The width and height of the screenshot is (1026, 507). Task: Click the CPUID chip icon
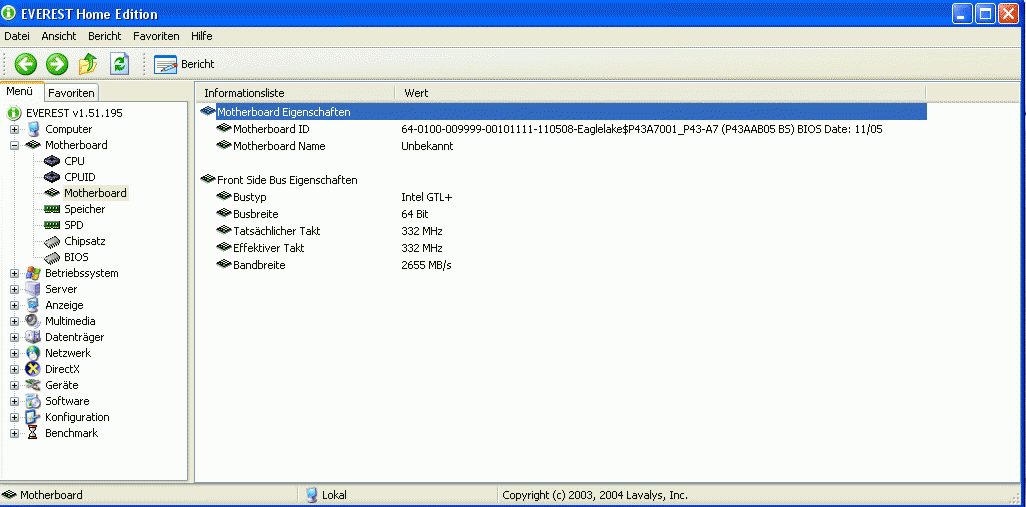pos(52,177)
